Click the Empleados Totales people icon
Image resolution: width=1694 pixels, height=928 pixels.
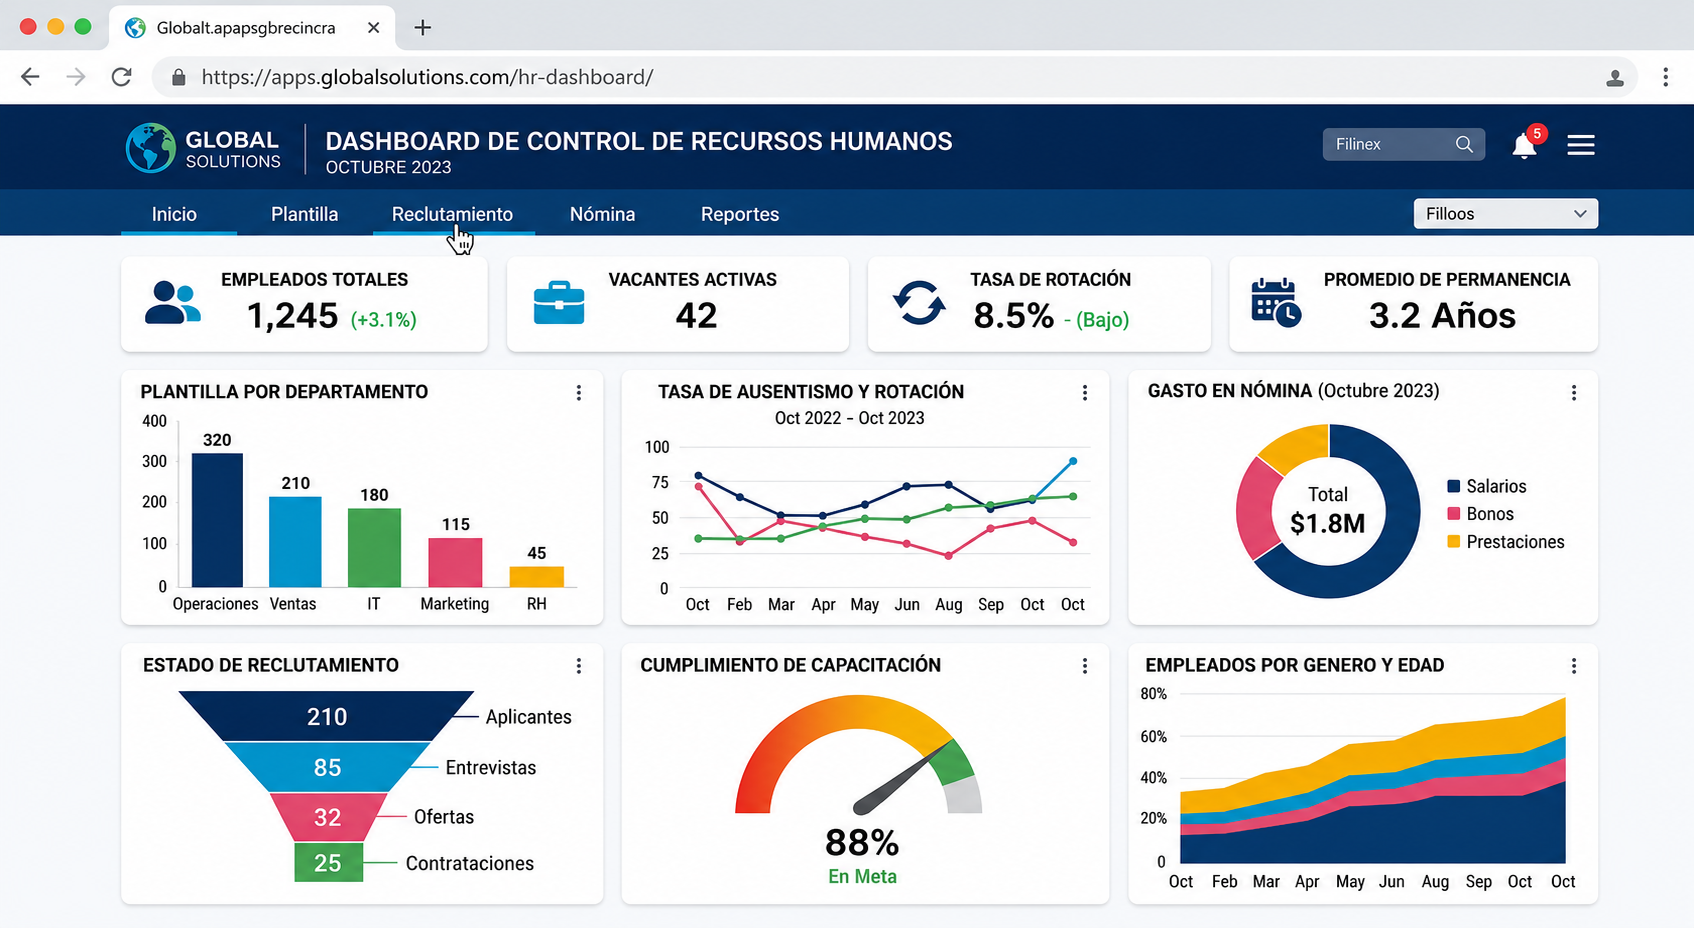(x=172, y=303)
